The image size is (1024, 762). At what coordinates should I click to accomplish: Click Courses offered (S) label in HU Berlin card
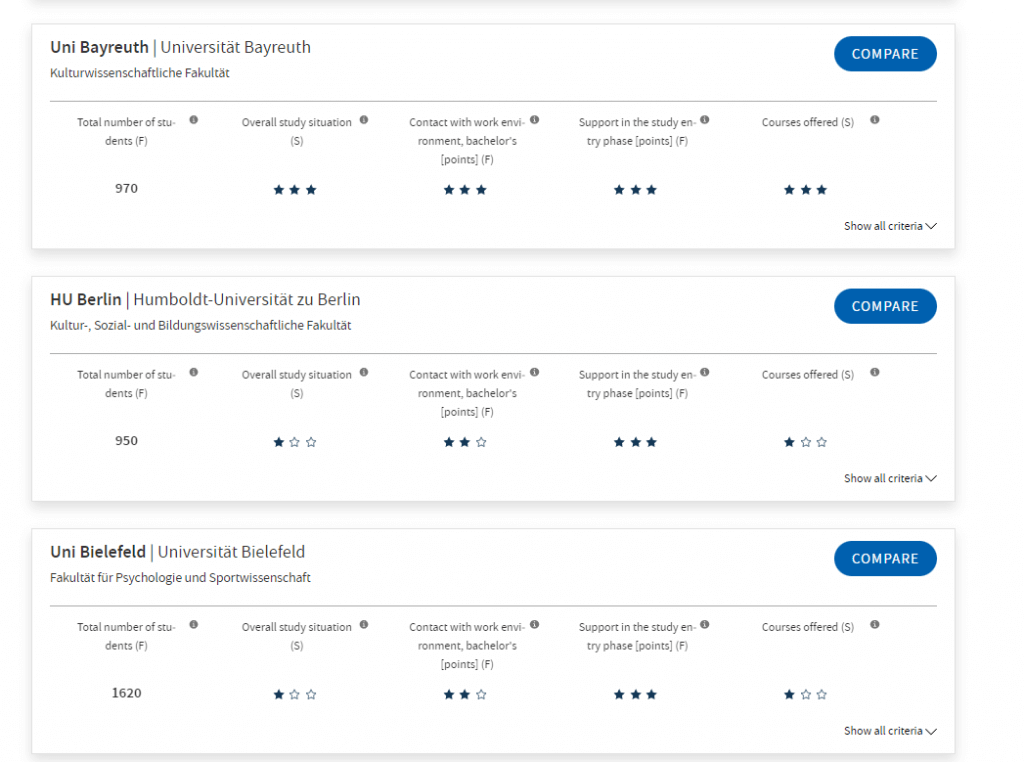click(808, 375)
